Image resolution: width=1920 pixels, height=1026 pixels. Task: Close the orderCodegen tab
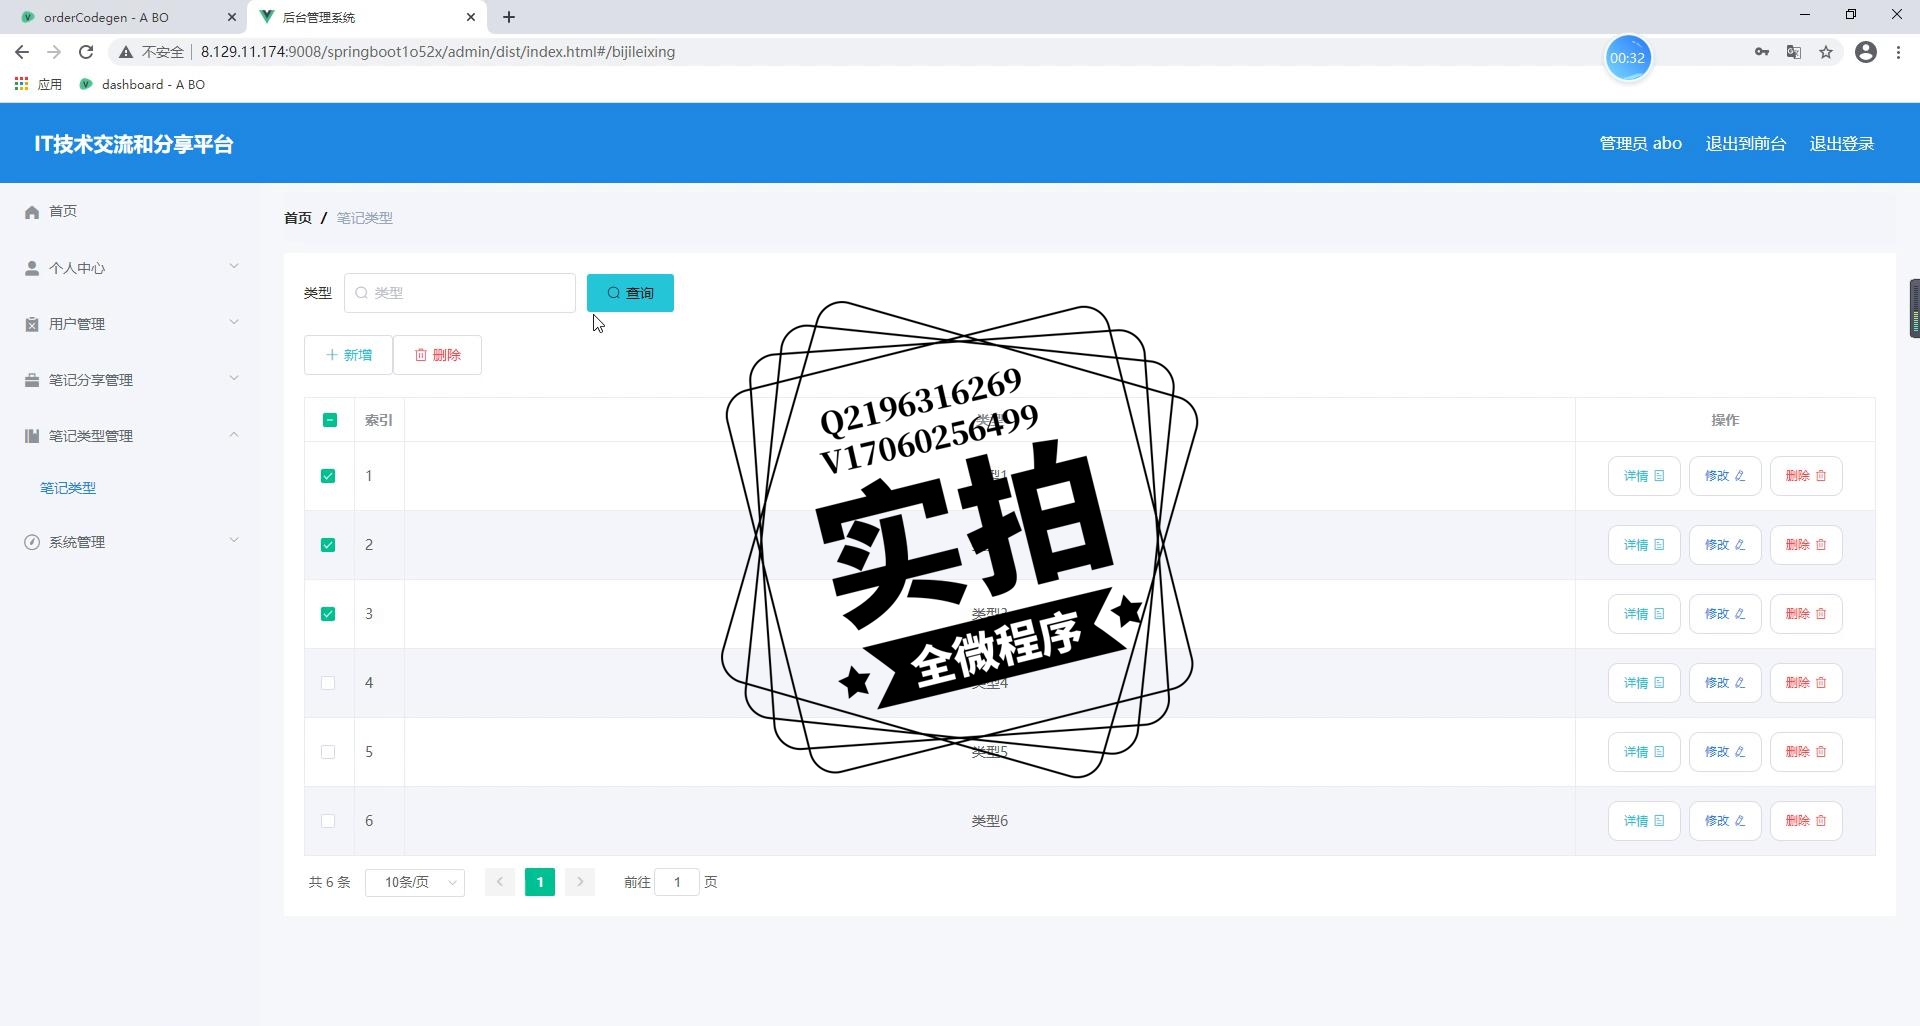coord(231,17)
